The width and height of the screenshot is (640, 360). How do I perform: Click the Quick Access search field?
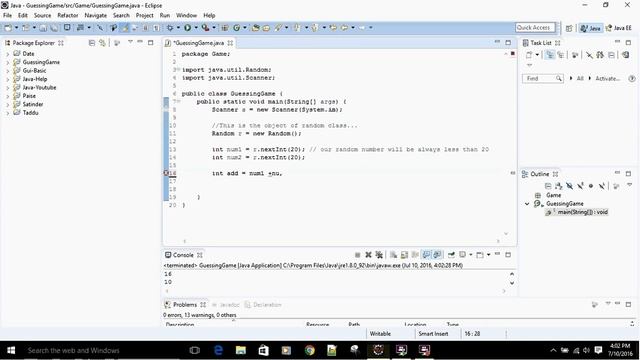535,27
